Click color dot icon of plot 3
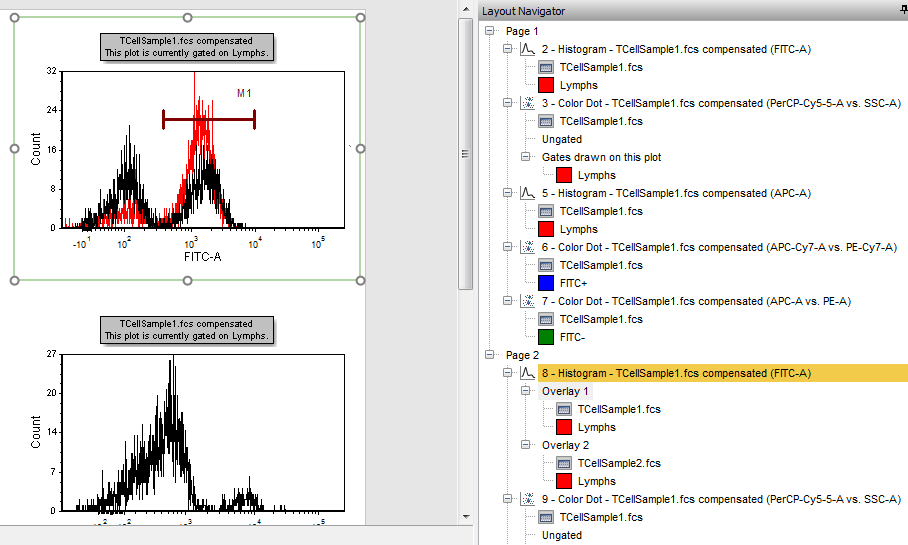 (528, 103)
